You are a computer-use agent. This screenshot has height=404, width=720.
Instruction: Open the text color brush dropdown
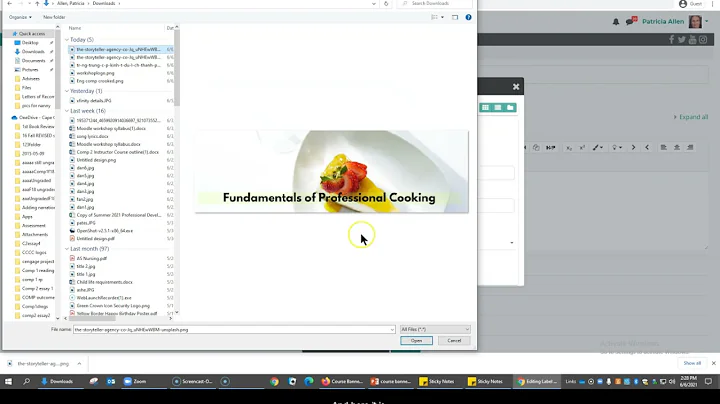tap(597, 148)
